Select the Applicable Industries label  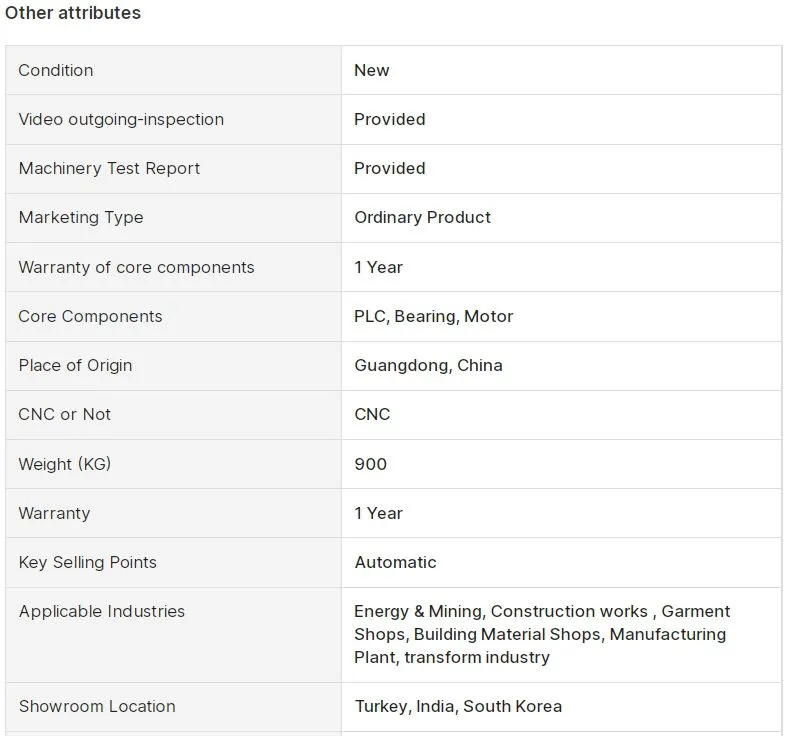(102, 611)
